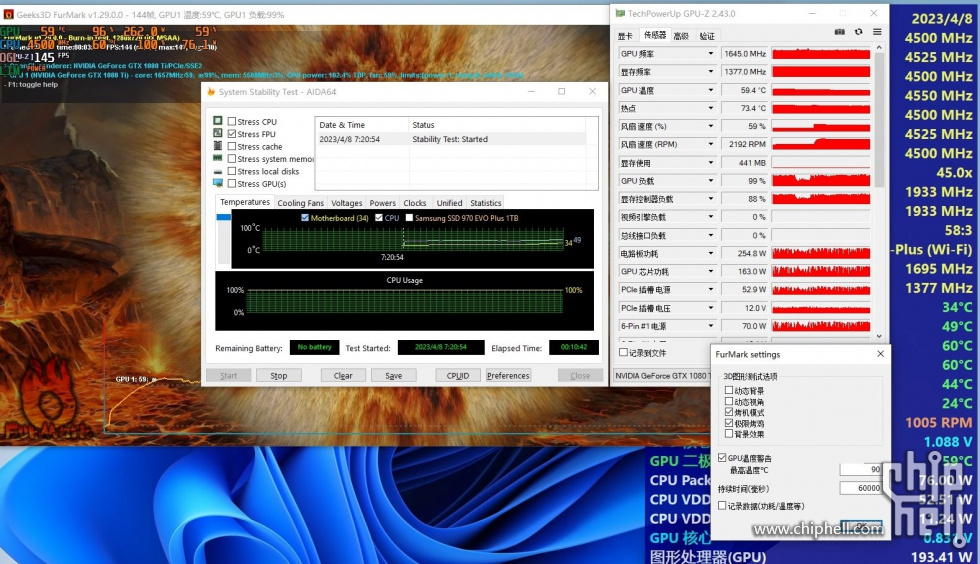Image resolution: width=980 pixels, height=564 pixels.
Task: Click GPU 频率 red sensor graph
Action: pos(821,54)
